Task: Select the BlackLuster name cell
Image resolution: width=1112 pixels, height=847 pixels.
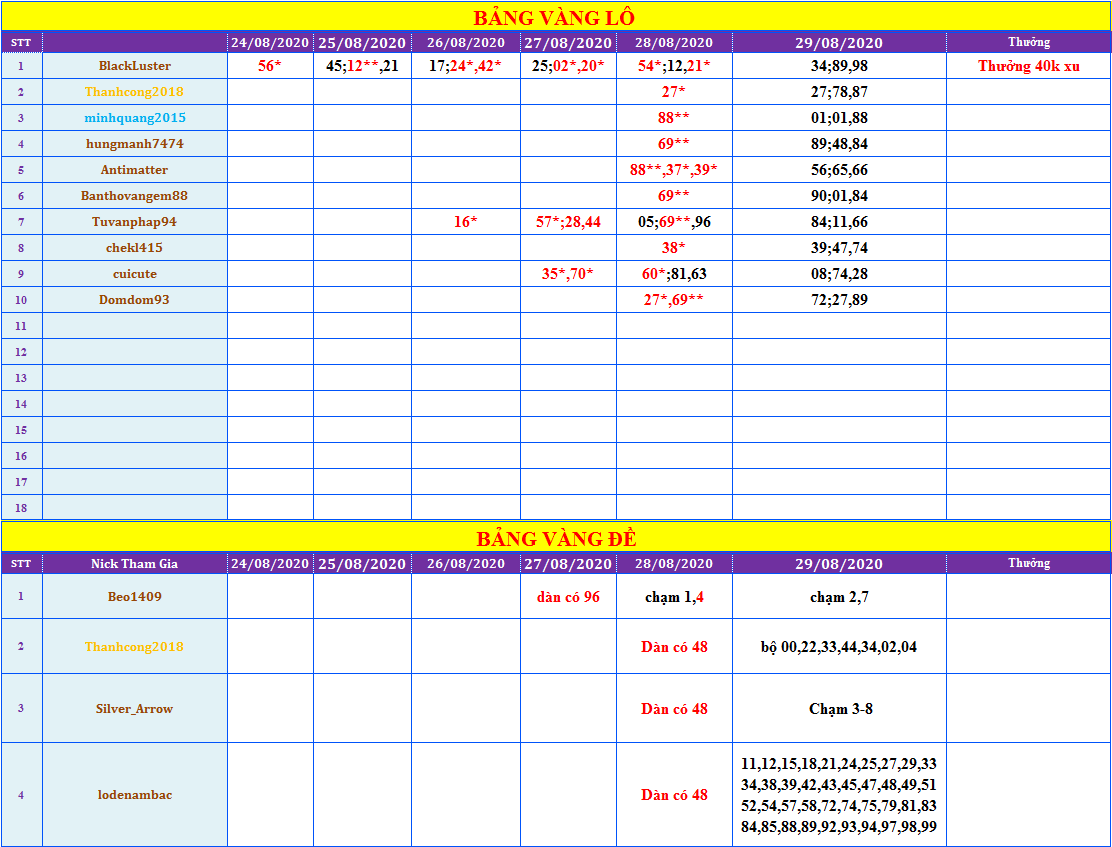Action: tap(135, 66)
